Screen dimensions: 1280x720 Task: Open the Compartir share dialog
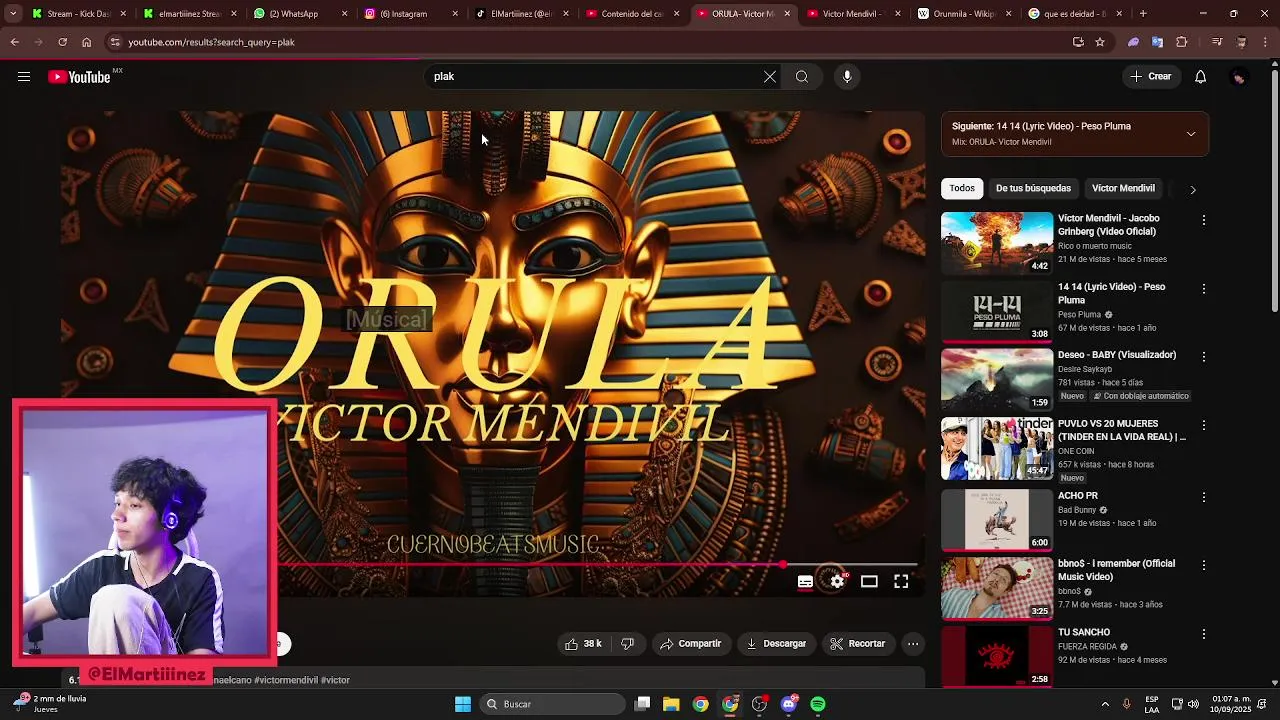pos(690,644)
